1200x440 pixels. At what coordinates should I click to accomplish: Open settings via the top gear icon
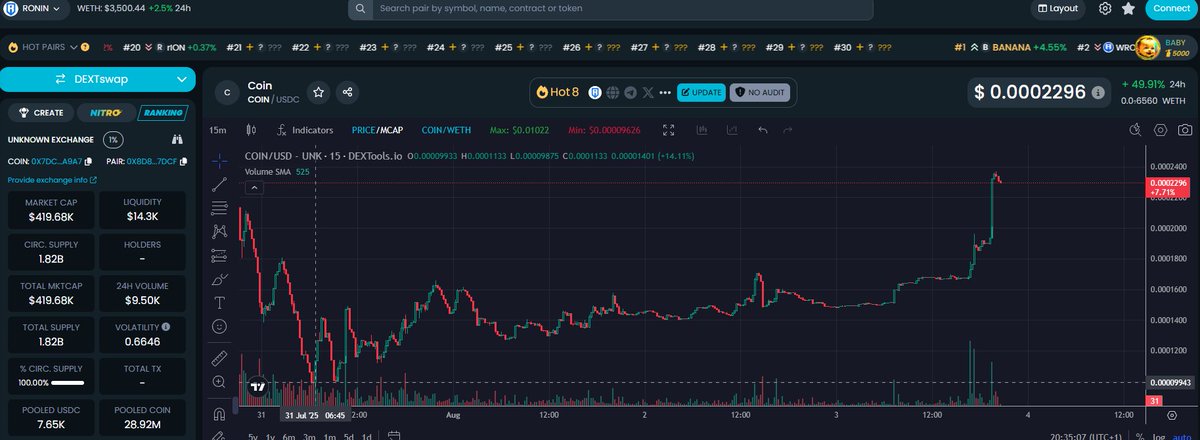click(x=1105, y=8)
